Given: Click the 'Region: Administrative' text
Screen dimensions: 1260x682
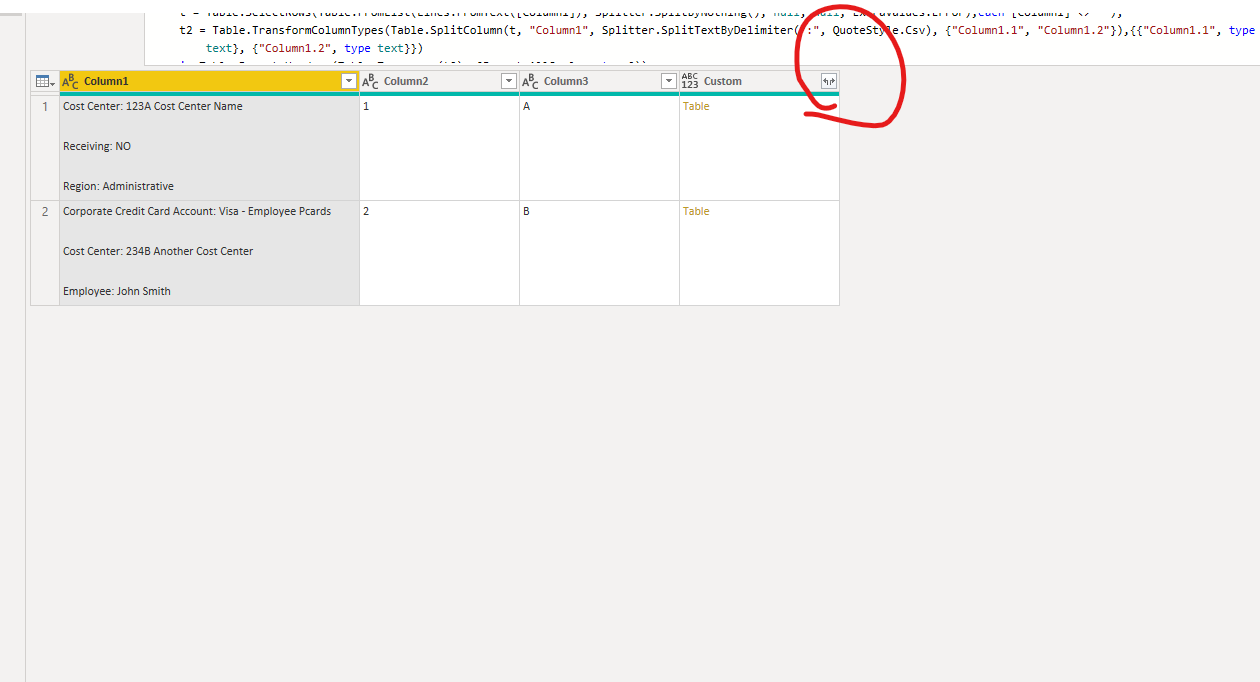Looking at the screenshot, I should pos(118,186).
